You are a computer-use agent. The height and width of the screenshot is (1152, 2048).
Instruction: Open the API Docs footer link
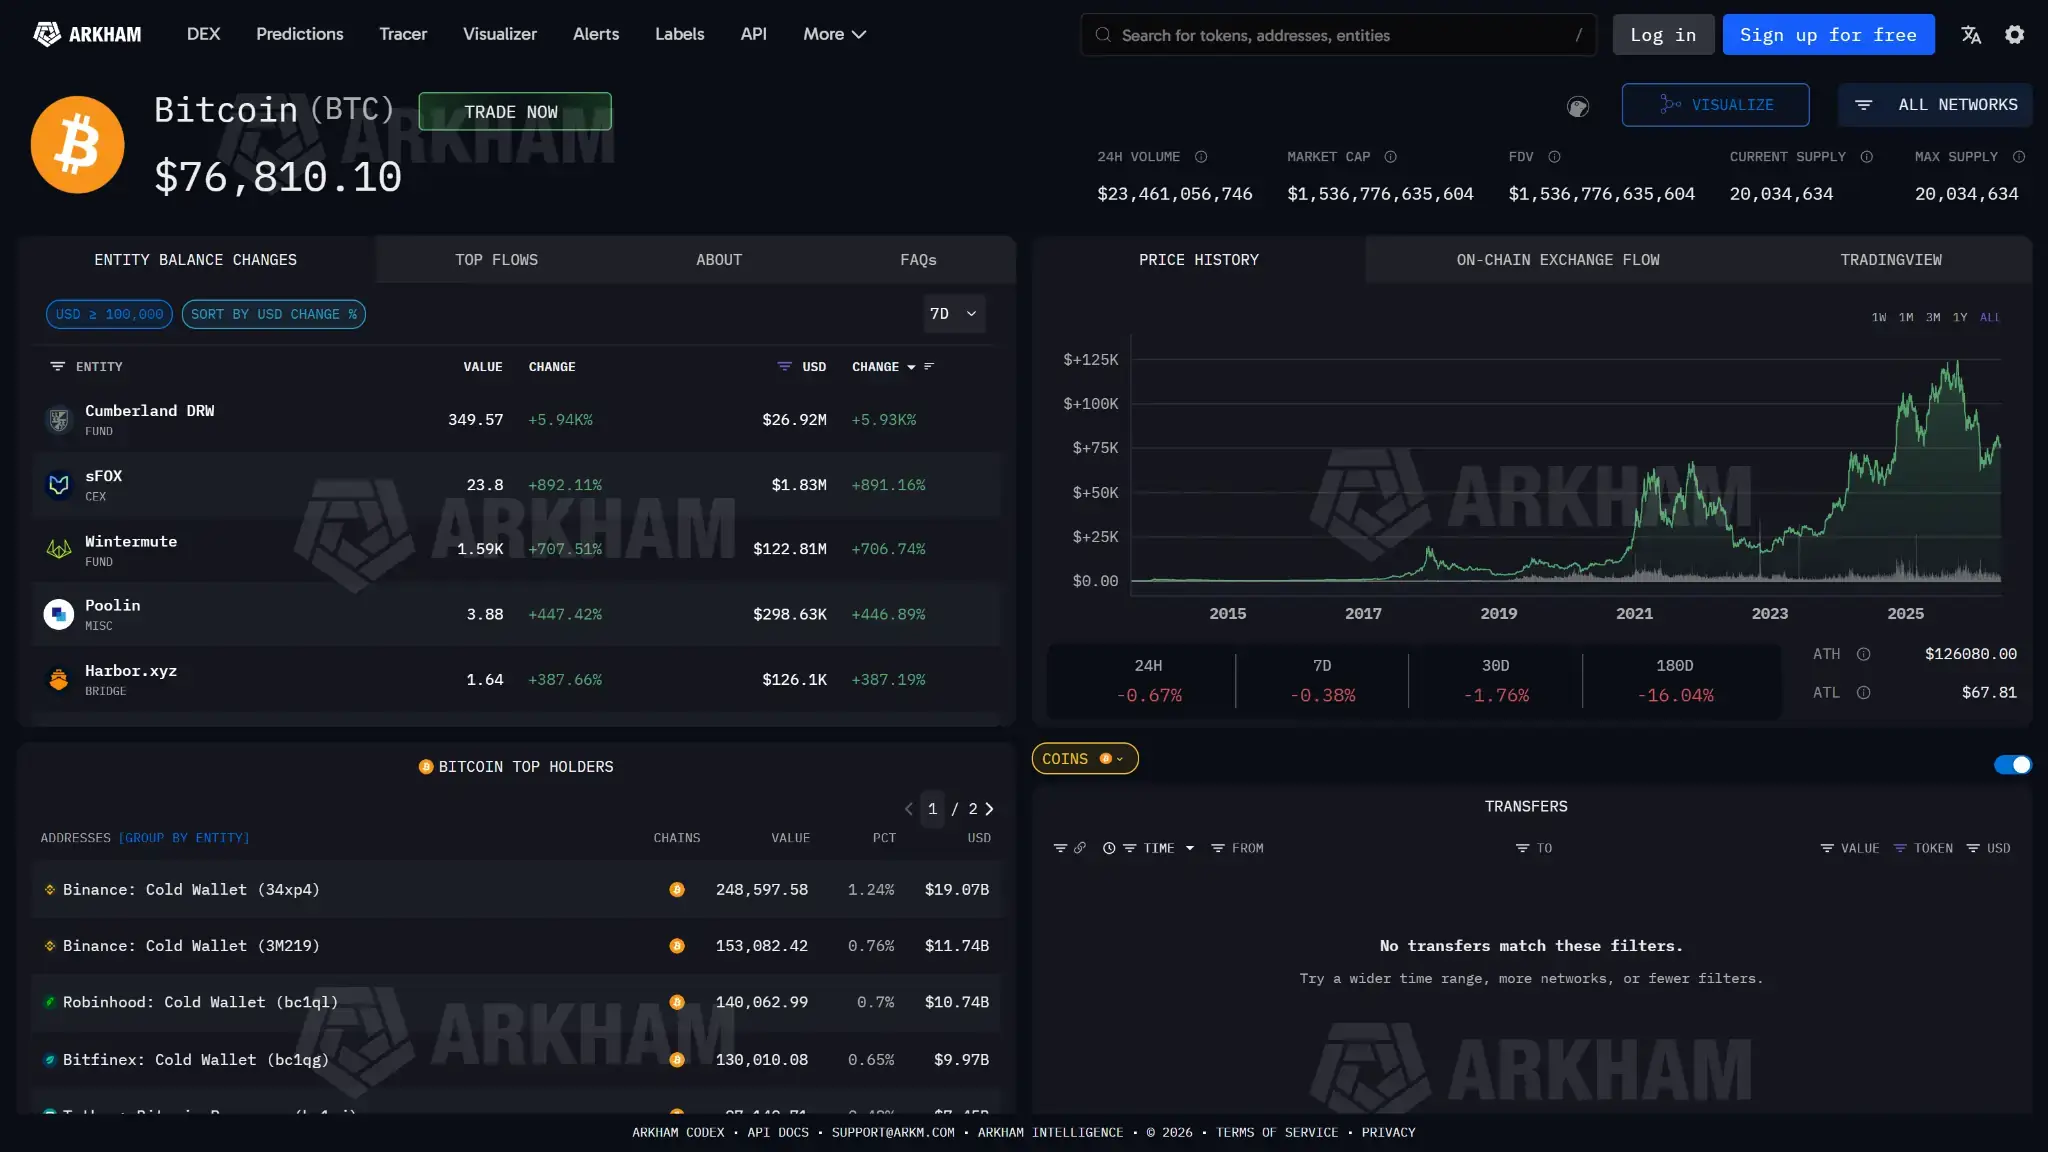778,1133
